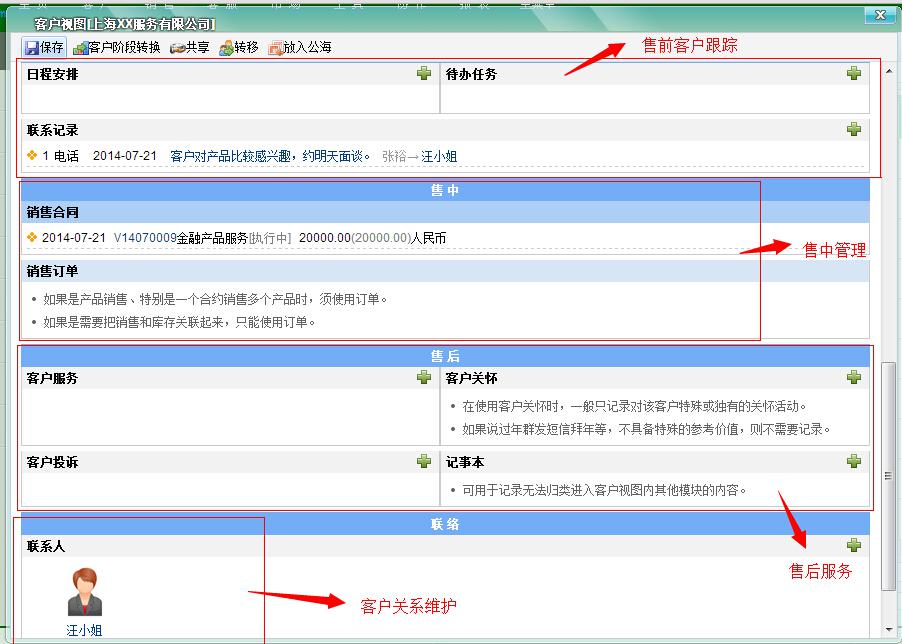This screenshot has width=902, height=644.
Task: Click the 汪小姐 contact avatar
Action: 85,592
